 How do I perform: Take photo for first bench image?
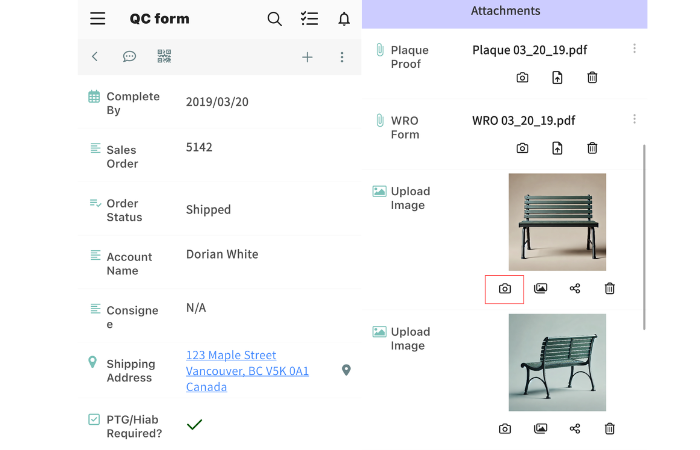pos(505,289)
